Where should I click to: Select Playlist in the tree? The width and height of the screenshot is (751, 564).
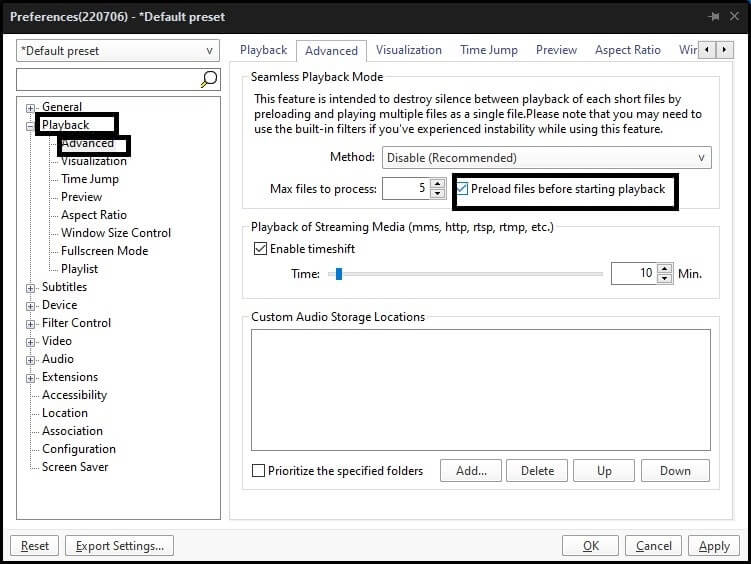(x=80, y=269)
